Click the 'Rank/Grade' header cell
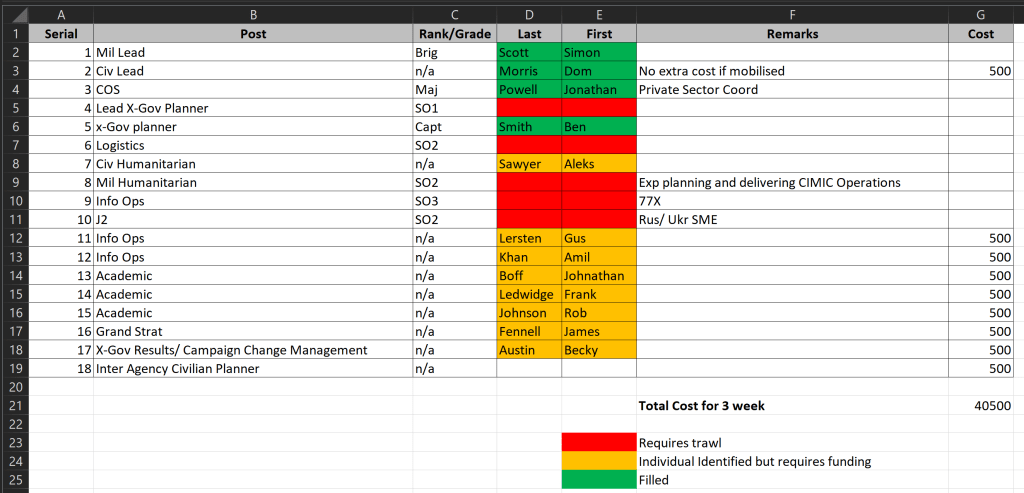Viewport: 1024px width, 493px height. coord(455,34)
